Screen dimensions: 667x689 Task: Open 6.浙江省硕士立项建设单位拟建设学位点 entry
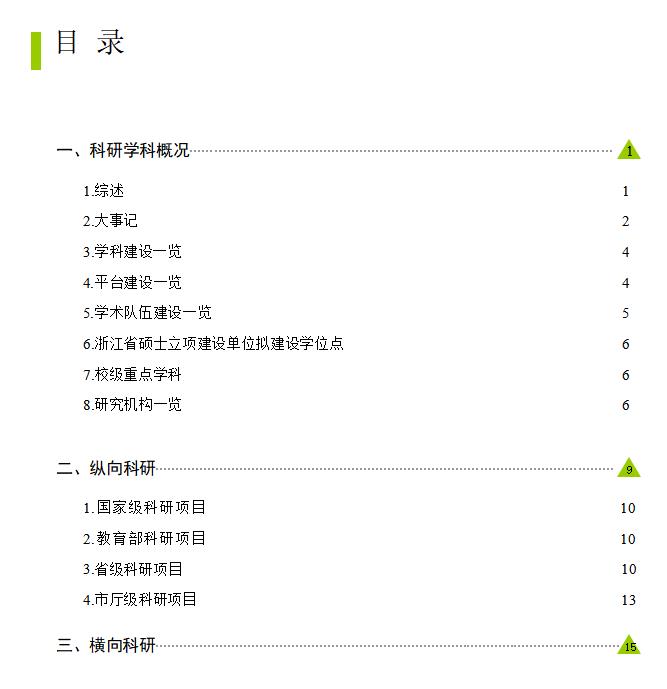[x=213, y=344]
